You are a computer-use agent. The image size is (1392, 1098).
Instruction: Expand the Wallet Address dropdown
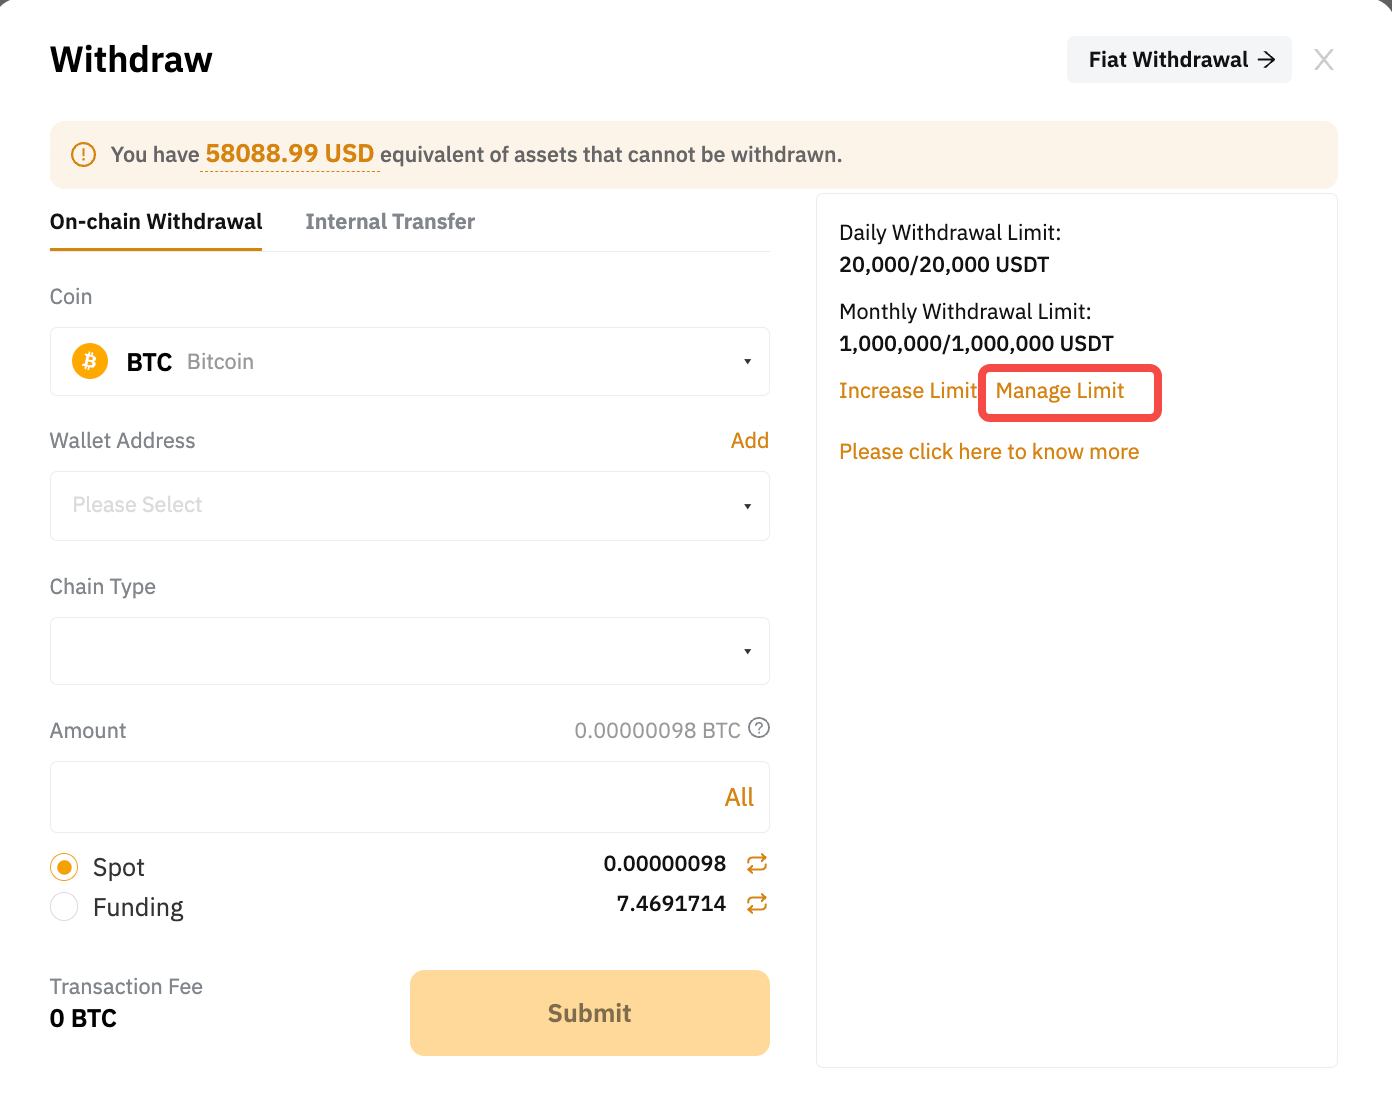409,506
